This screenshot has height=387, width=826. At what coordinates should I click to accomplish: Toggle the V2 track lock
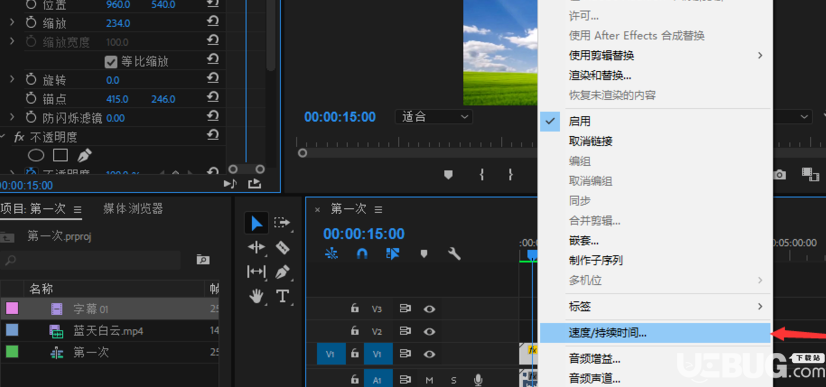[355, 331]
